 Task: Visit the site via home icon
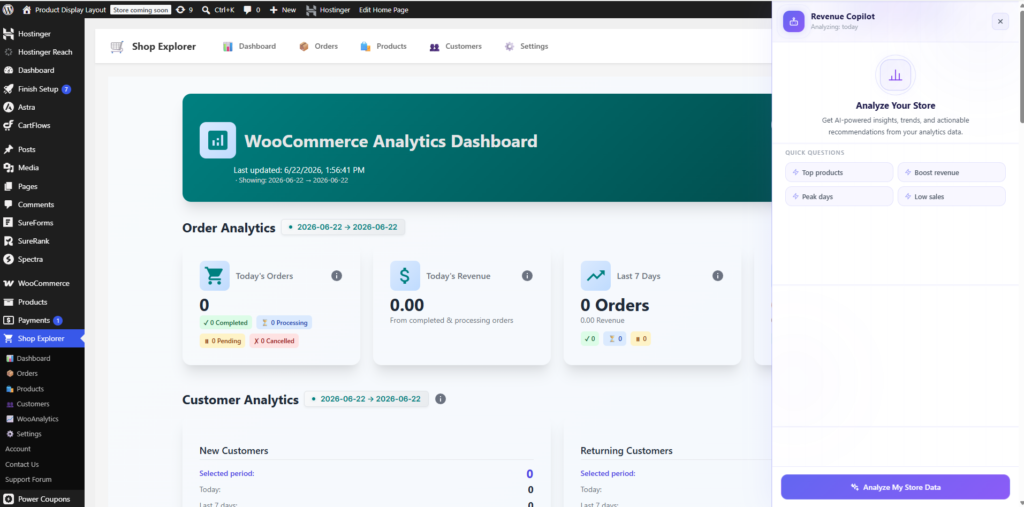pos(26,10)
